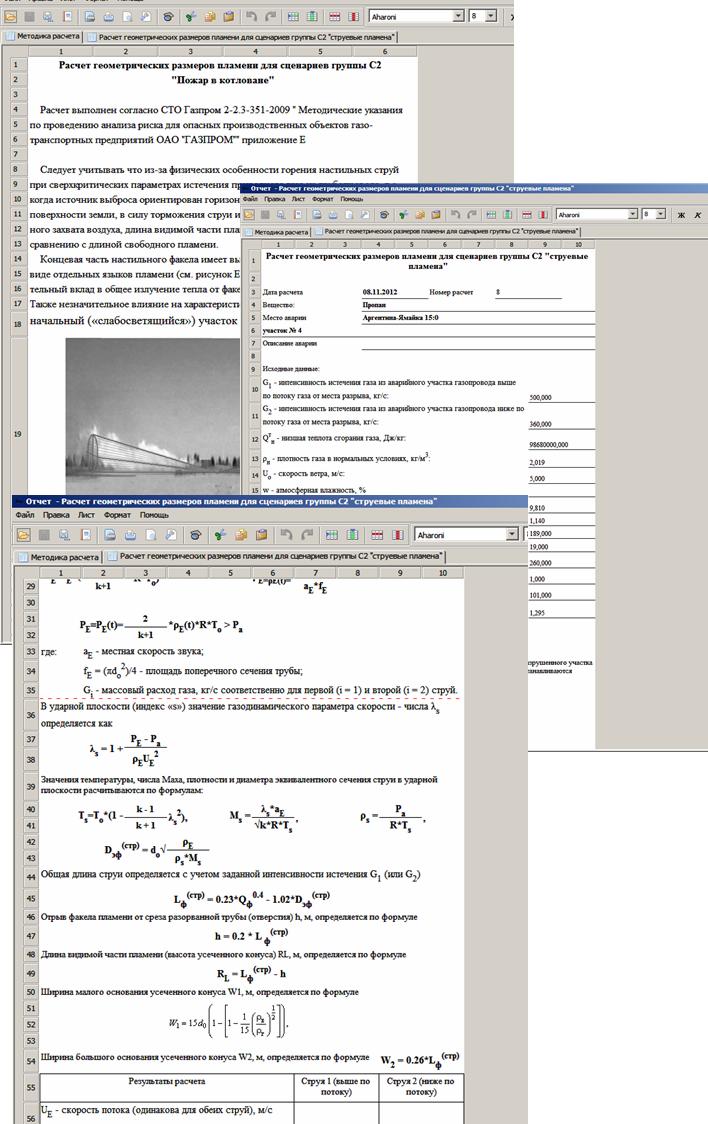Open the Помощь menu in the bottom window
Screen dimensions: 708x1124
[154, 514]
